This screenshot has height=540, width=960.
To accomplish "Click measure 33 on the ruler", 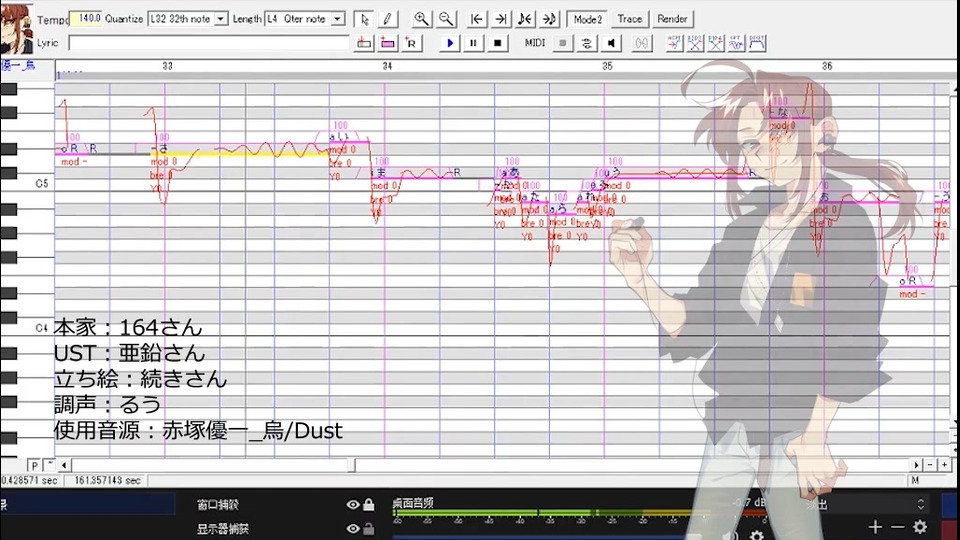I will point(168,66).
